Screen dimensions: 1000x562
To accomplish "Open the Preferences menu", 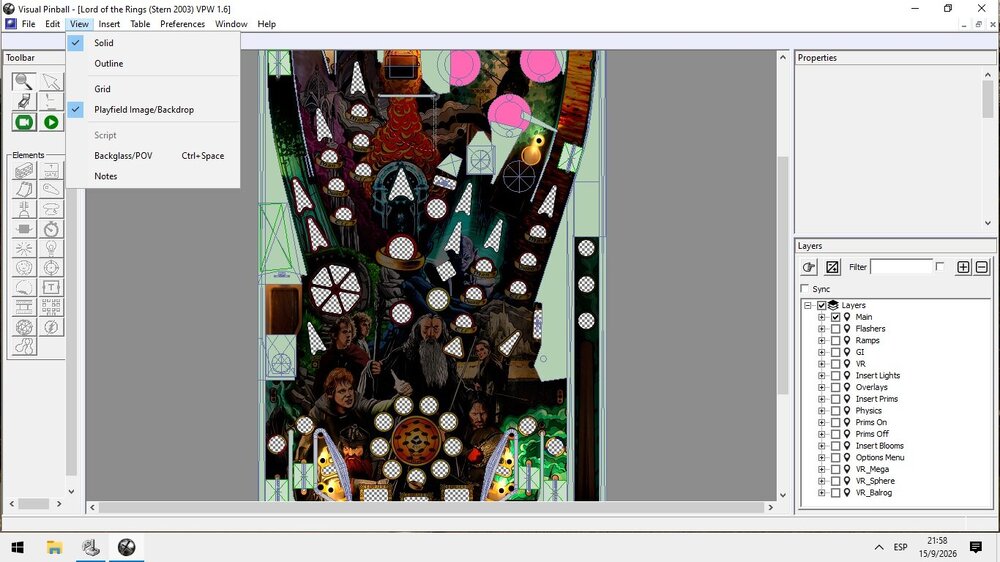I will point(182,24).
